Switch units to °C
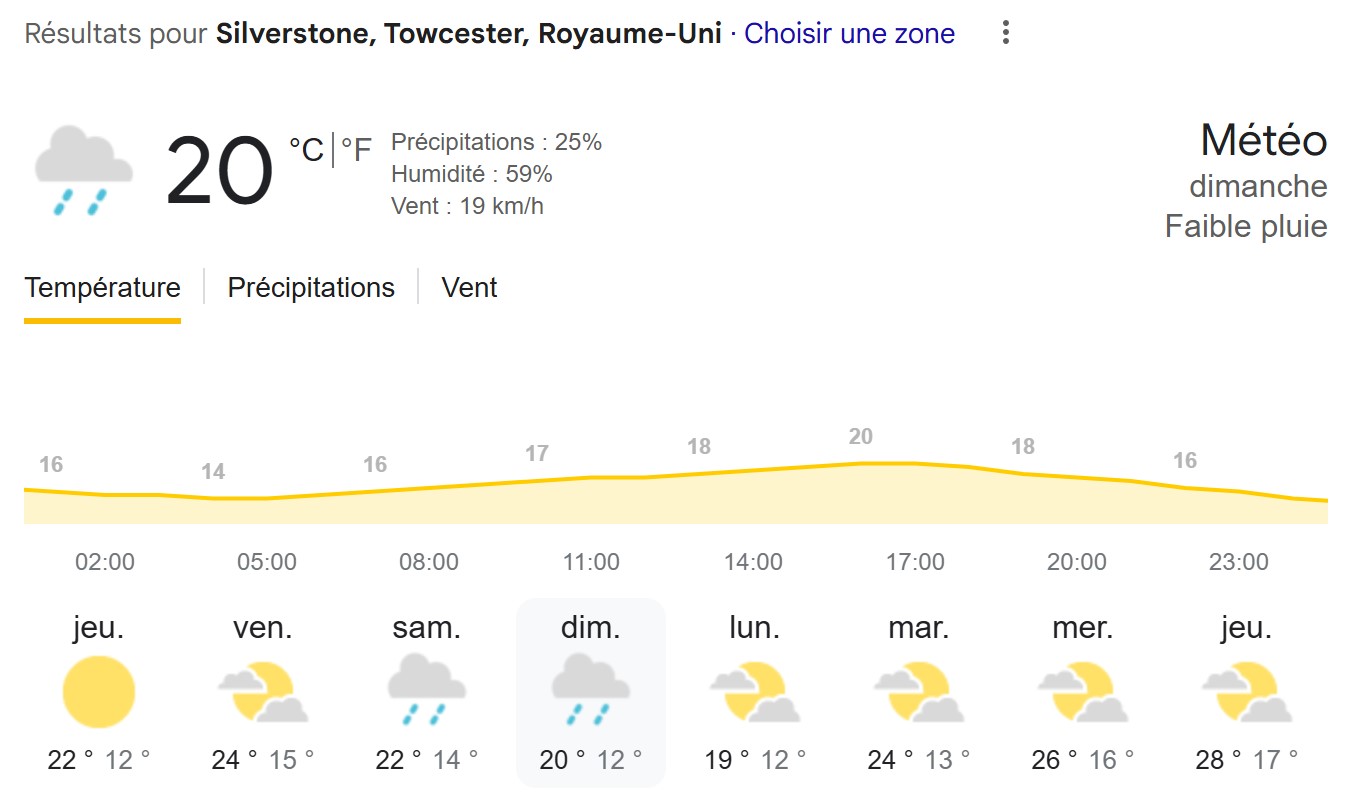 (x=306, y=151)
